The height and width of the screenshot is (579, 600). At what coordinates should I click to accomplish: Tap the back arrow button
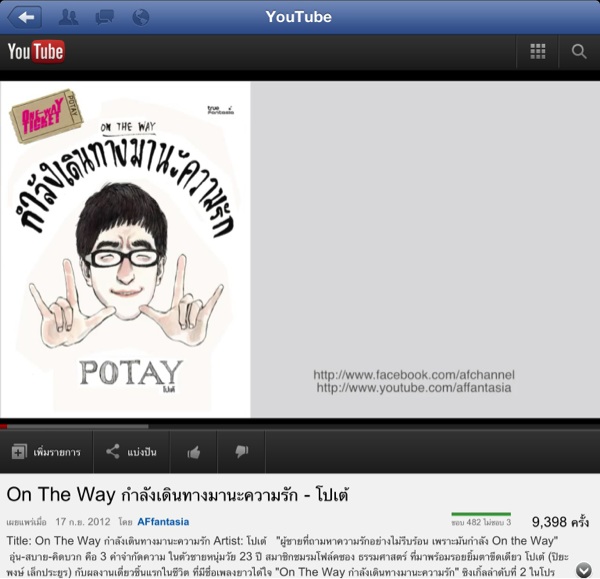click(24, 17)
